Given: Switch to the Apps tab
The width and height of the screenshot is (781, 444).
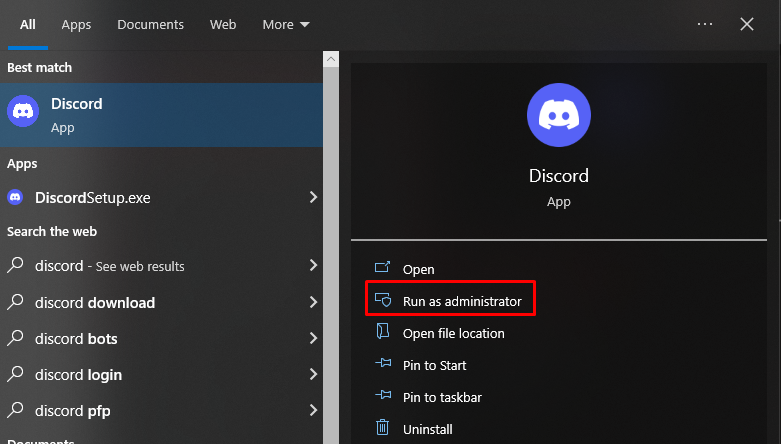Looking at the screenshot, I should 76,24.
